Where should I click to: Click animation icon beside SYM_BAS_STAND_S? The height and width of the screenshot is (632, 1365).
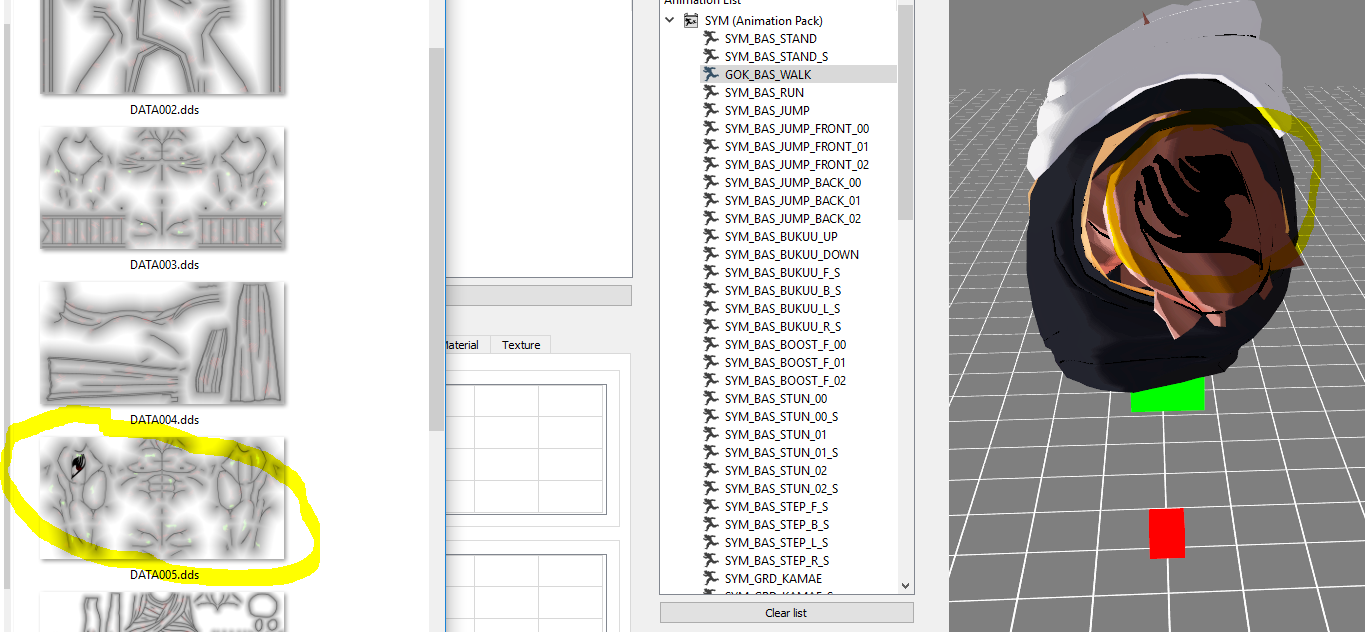tap(712, 56)
